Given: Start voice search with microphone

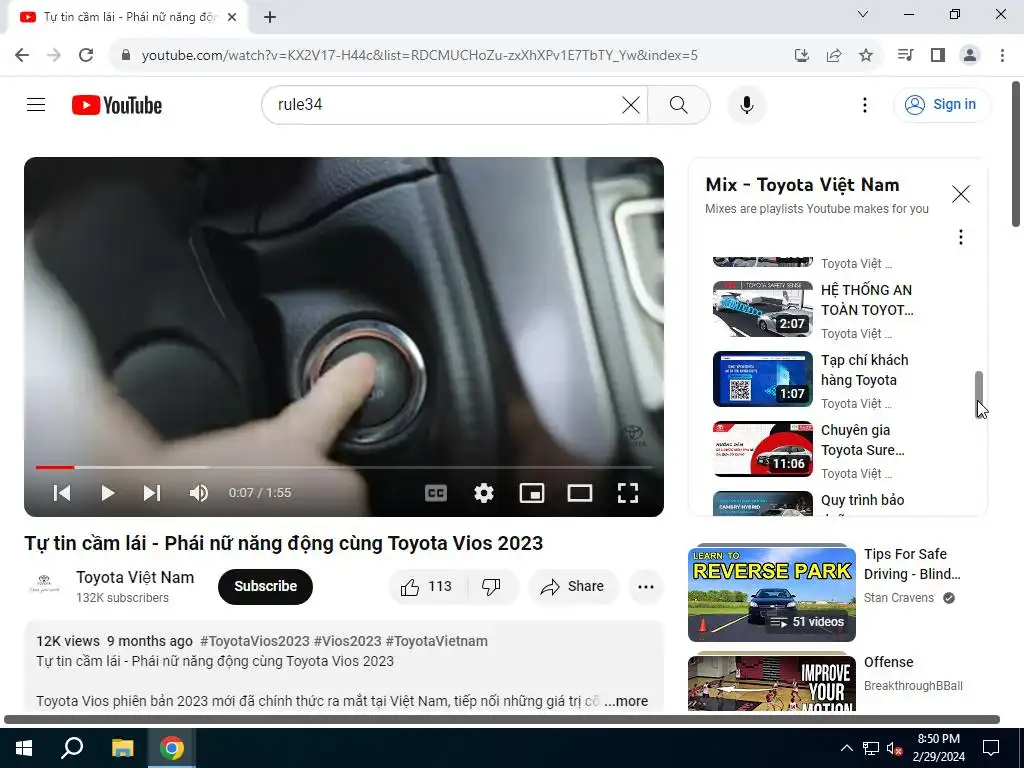Looking at the screenshot, I should 746,104.
